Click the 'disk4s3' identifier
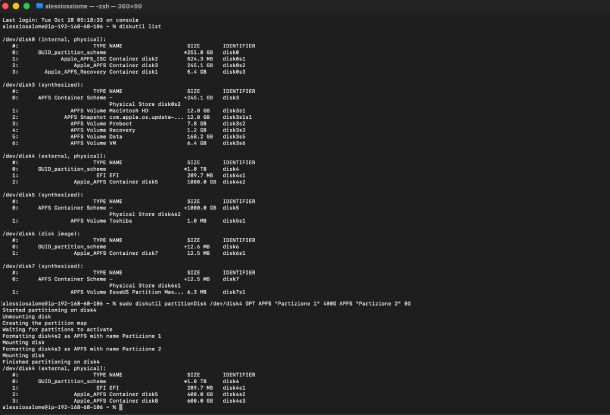 tap(234, 401)
